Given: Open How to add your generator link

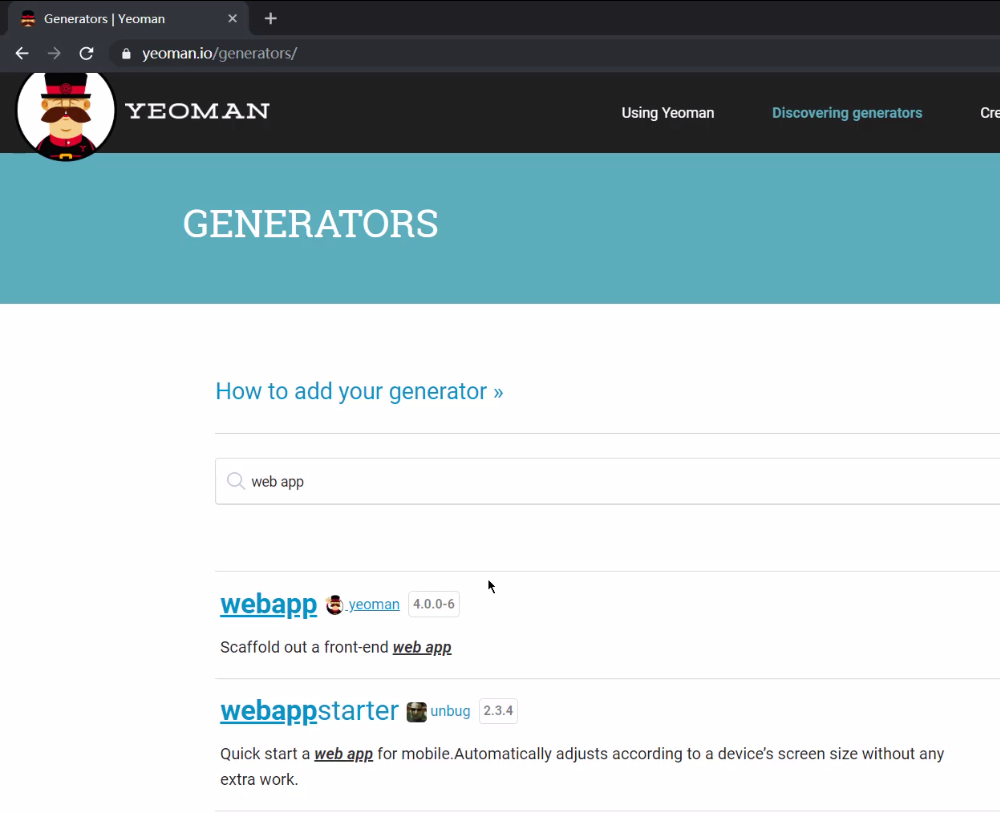Looking at the screenshot, I should [x=359, y=391].
